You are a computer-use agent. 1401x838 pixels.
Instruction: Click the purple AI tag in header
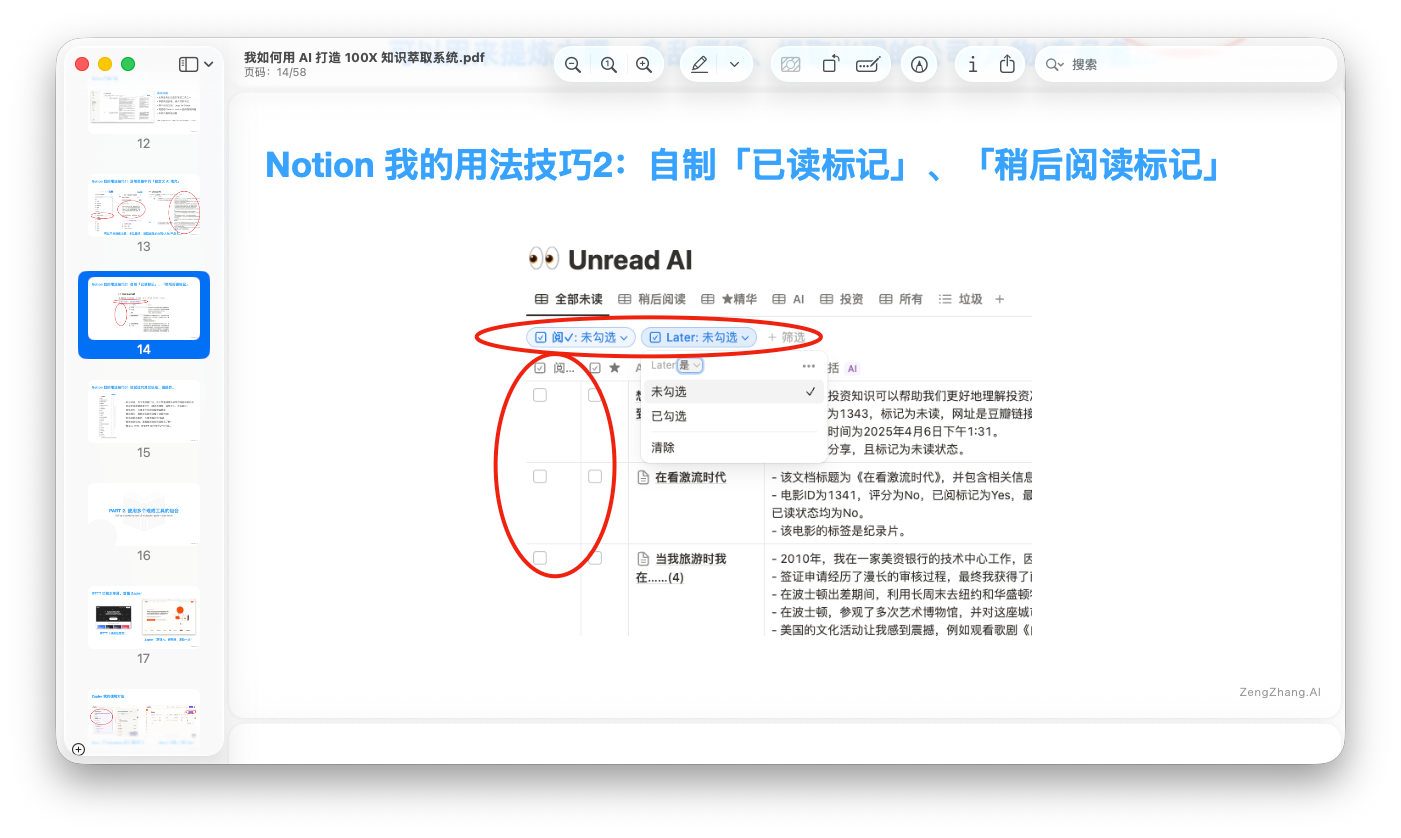click(852, 368)
